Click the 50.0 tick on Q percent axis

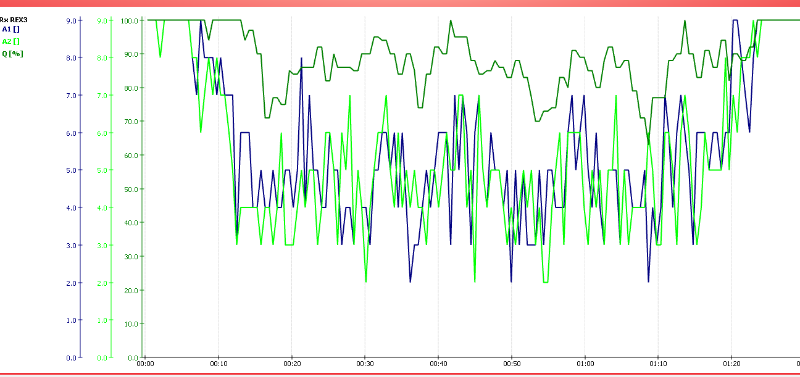tap(130, 189)
